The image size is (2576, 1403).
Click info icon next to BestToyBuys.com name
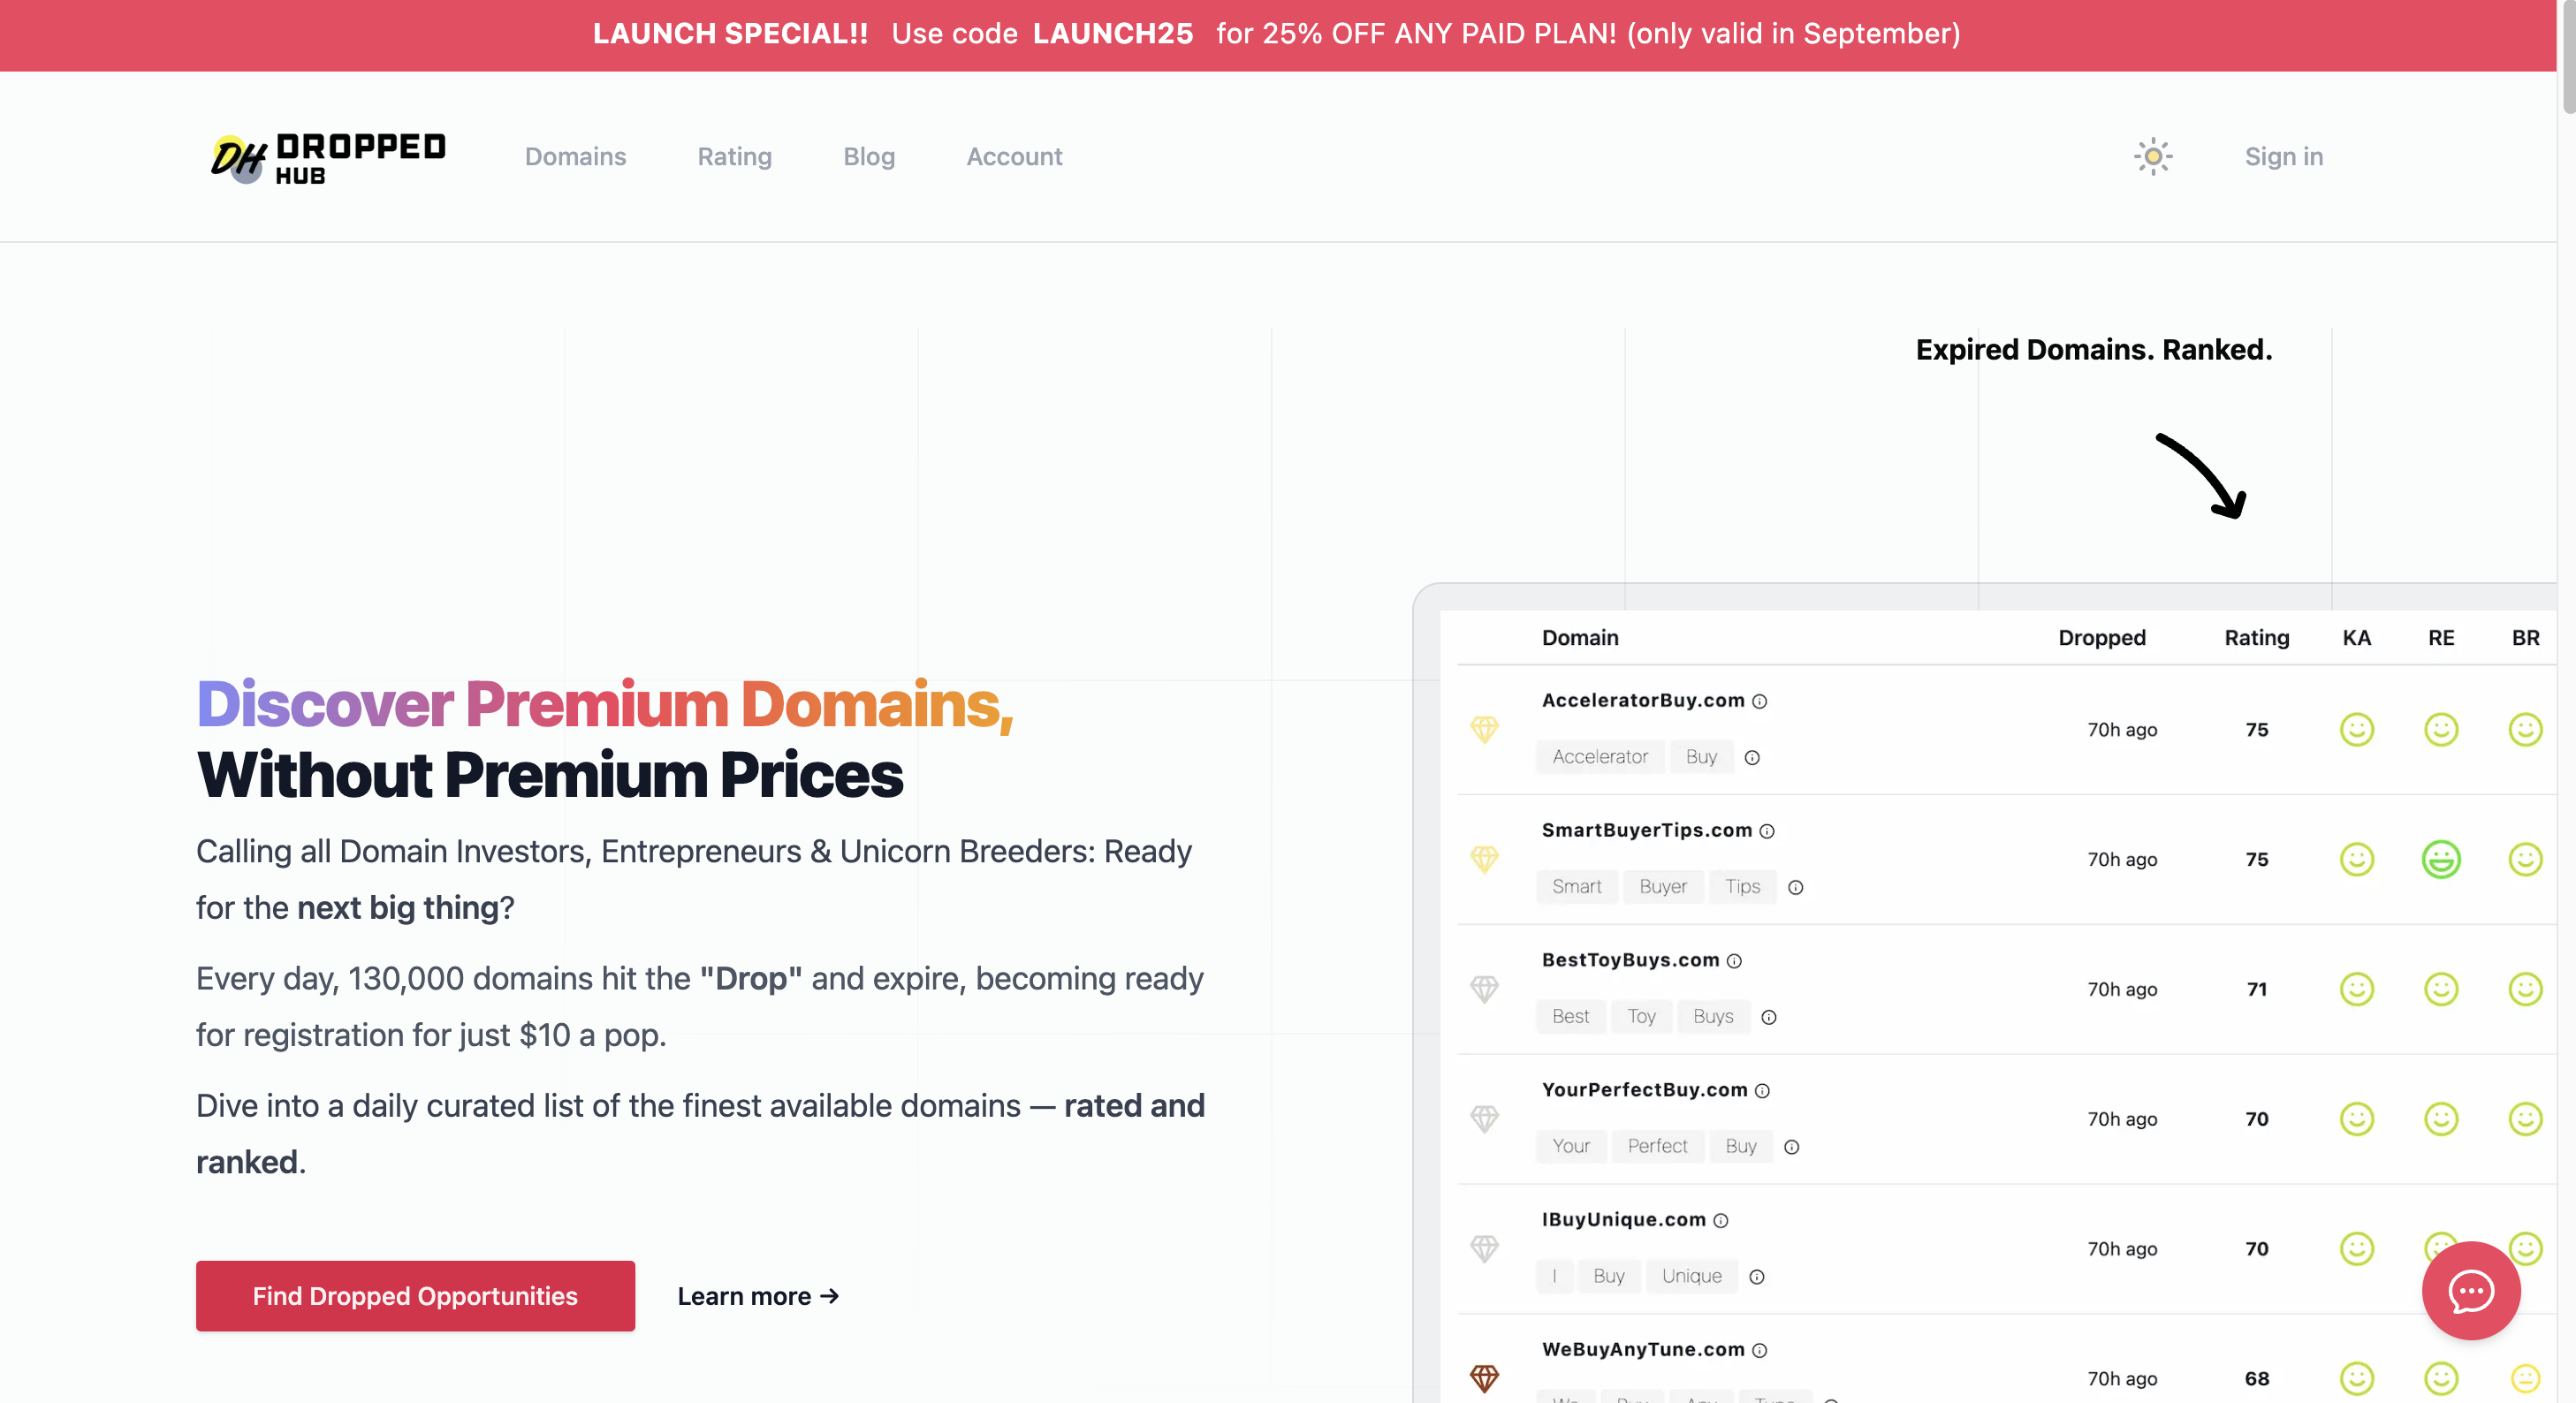click(x=1734, y=961)
